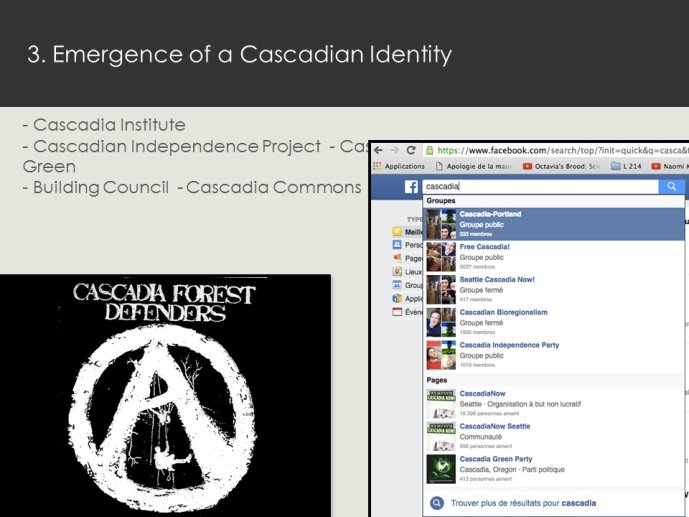Click the 'Cascadian Independence Project' bullet text
The width and height of the screenshot is (689, 517).
tap(177, 146)
